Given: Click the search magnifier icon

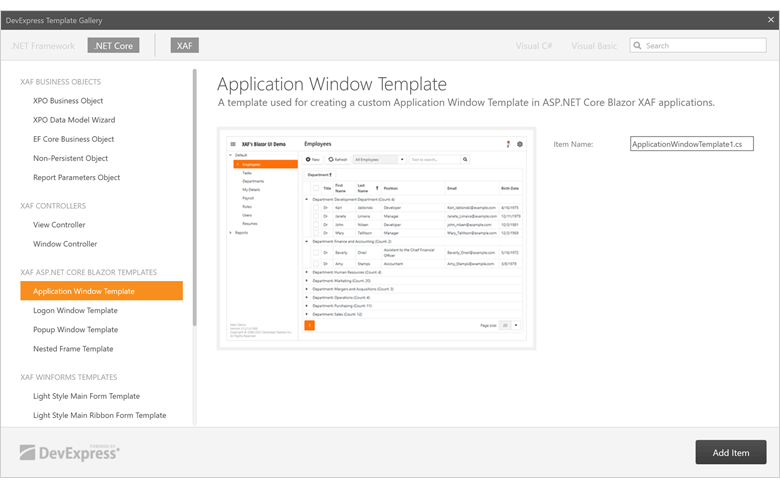Looking at the screenshot, I should tap(637, 45).
